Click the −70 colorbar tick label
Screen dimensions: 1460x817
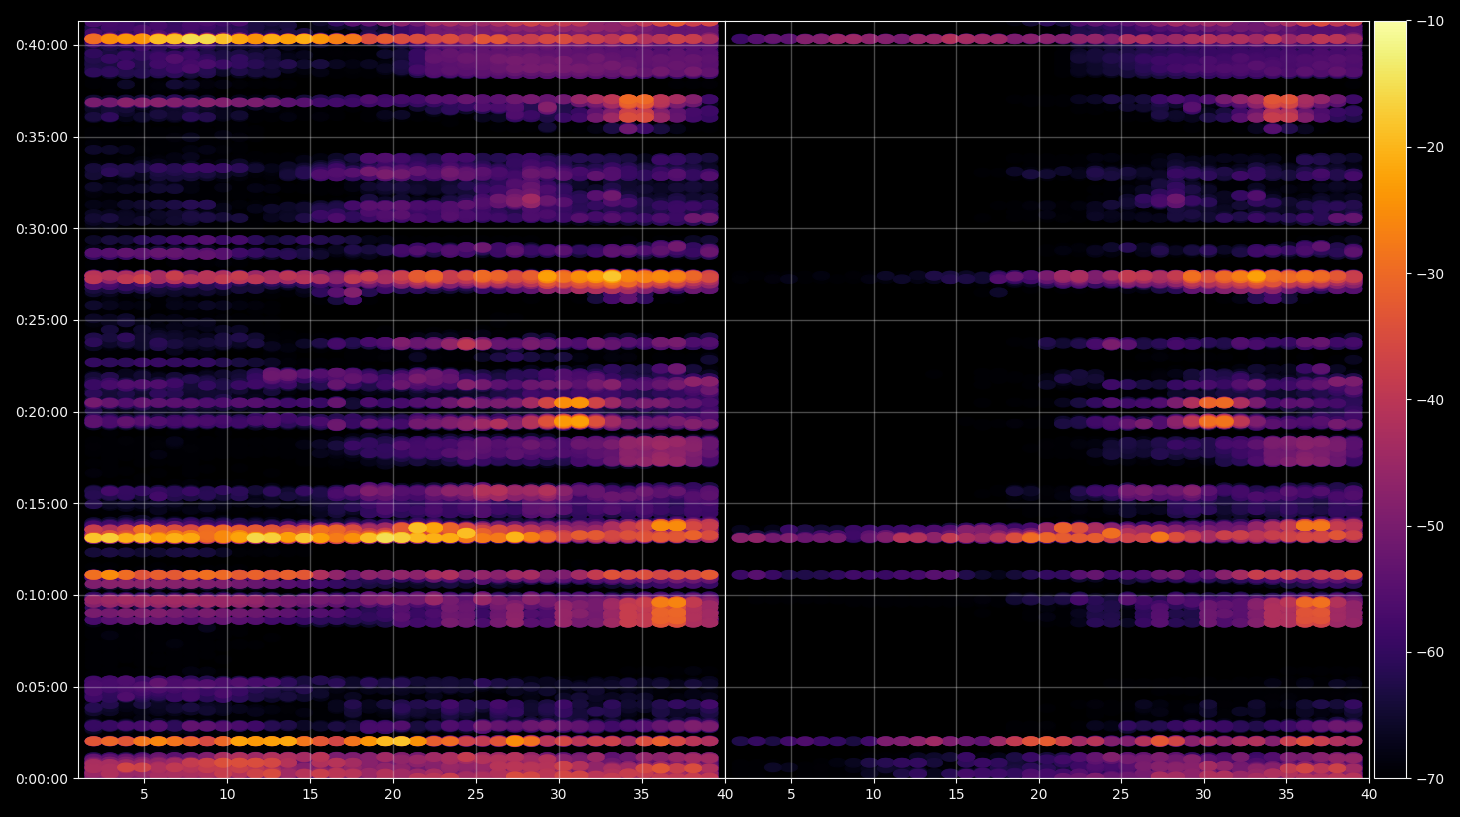(1431, 778)
